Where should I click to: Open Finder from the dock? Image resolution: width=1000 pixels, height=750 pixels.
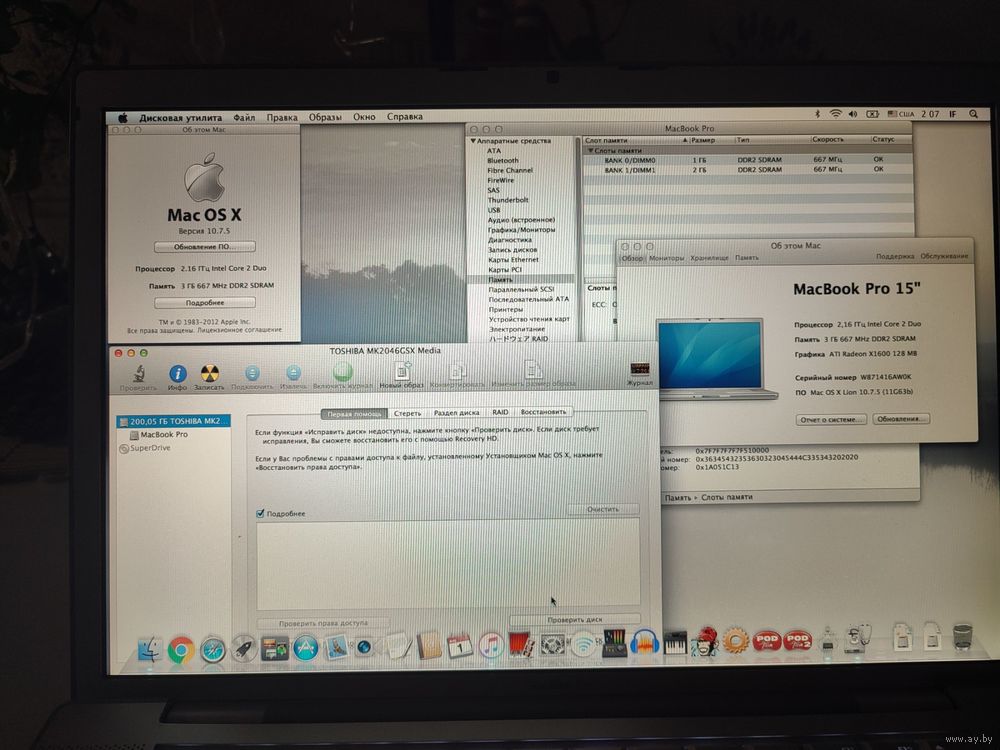[x=149, y=650]
